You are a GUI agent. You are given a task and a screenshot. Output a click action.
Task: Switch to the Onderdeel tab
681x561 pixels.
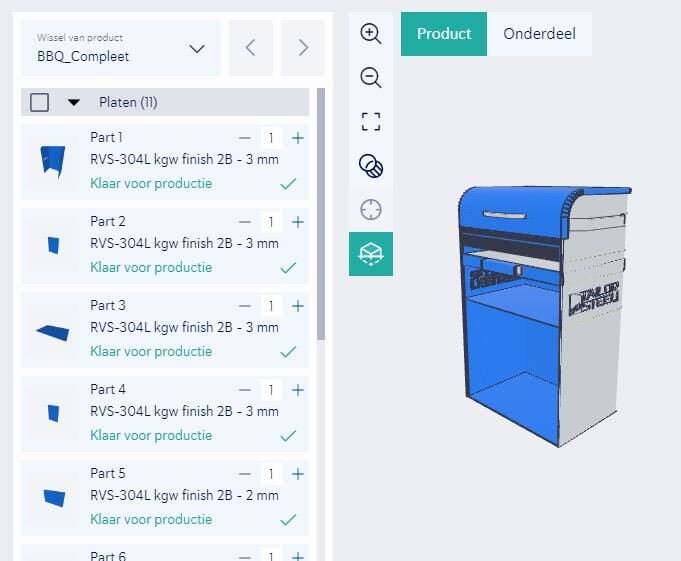pyautogui.click(x=539, y=34)
